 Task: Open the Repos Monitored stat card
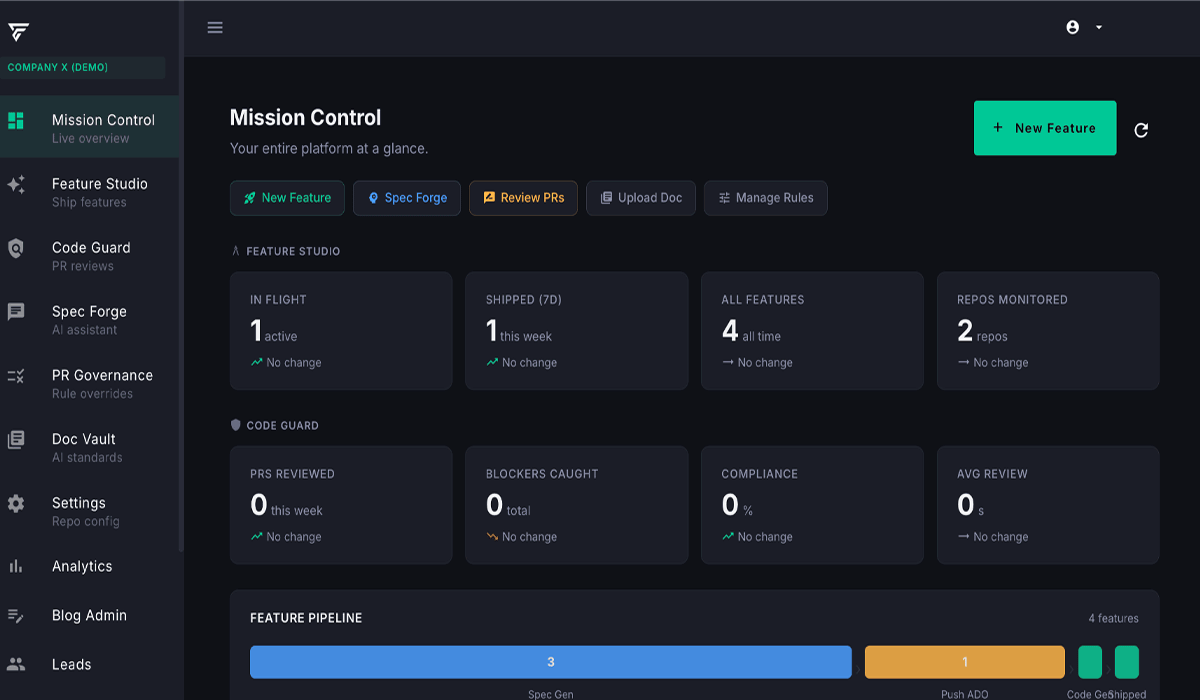[1048, 331]
